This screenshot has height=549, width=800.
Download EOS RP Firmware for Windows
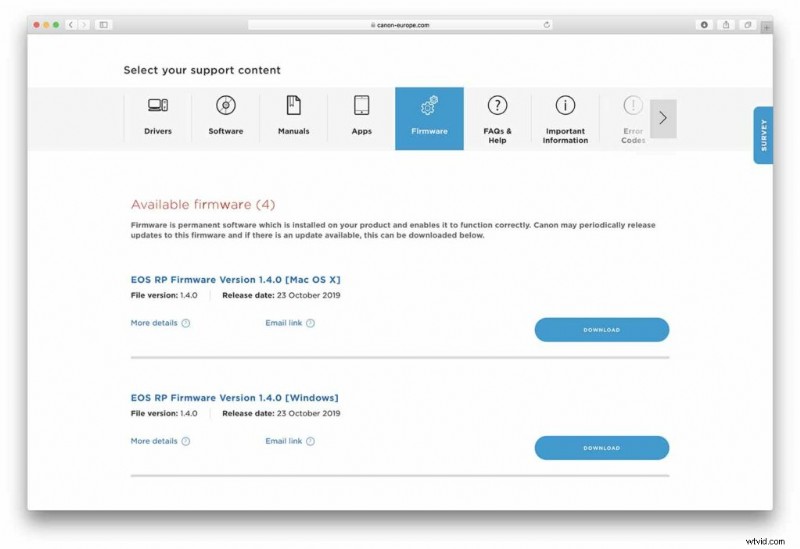coord(601,448)
